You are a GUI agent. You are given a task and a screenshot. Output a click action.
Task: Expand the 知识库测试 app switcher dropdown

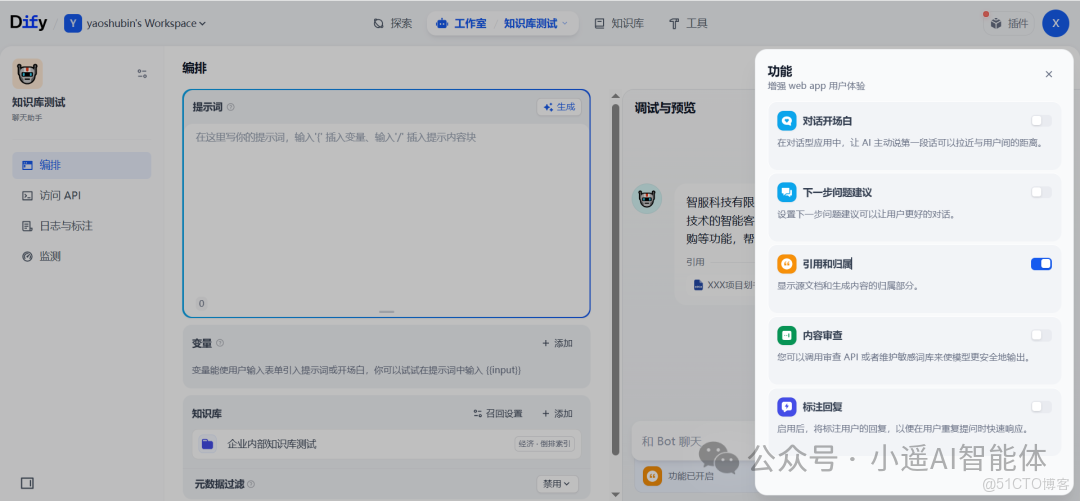click(536, 23)
